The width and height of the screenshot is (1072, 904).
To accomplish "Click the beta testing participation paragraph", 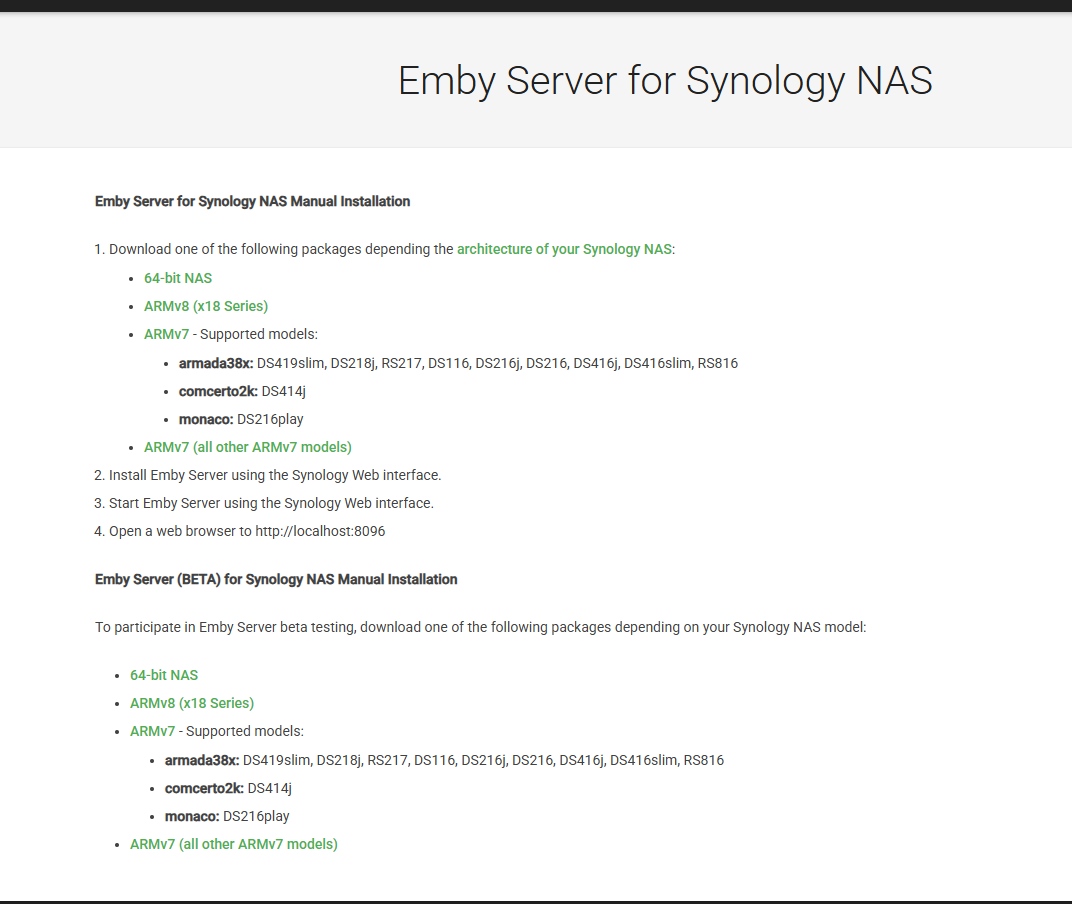I will tap(481, 627).
